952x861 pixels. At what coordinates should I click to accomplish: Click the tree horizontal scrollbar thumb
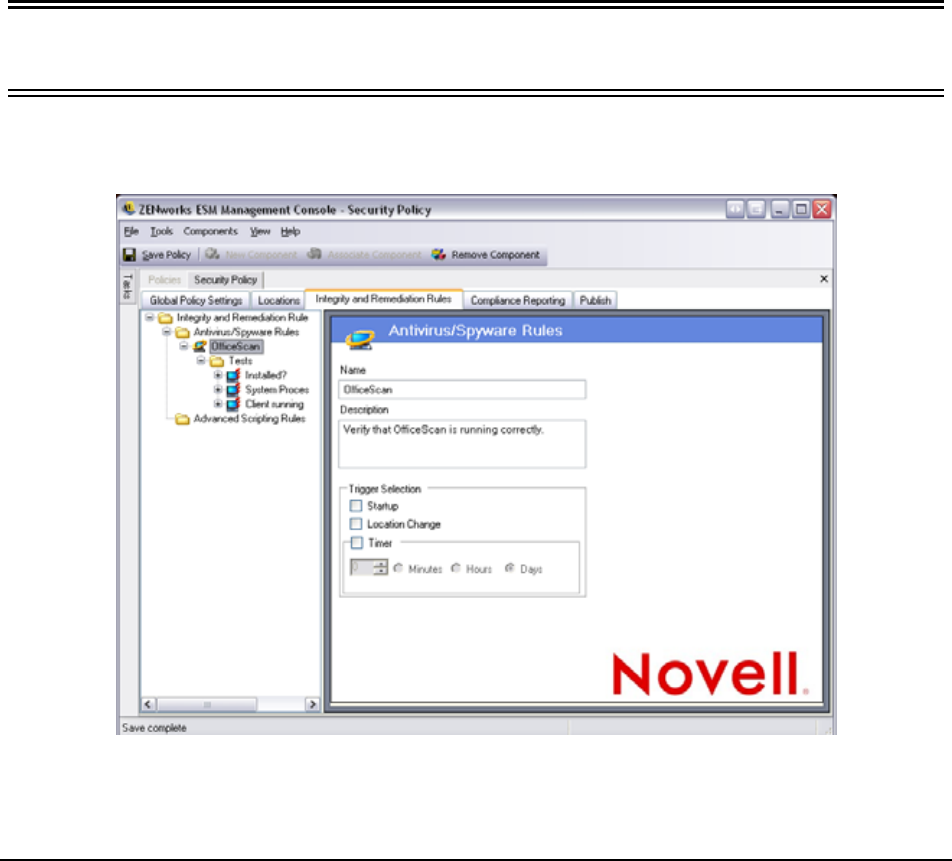click(207, 704)
